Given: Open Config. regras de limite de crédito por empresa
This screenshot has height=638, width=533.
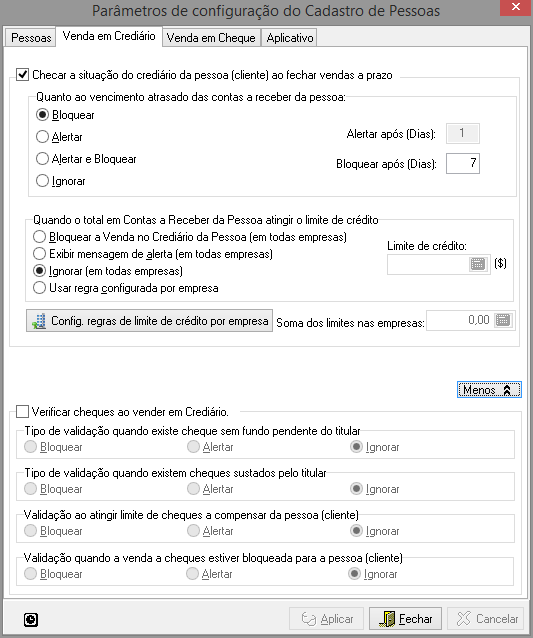Looking at the screenshot, I should point(149,321).
